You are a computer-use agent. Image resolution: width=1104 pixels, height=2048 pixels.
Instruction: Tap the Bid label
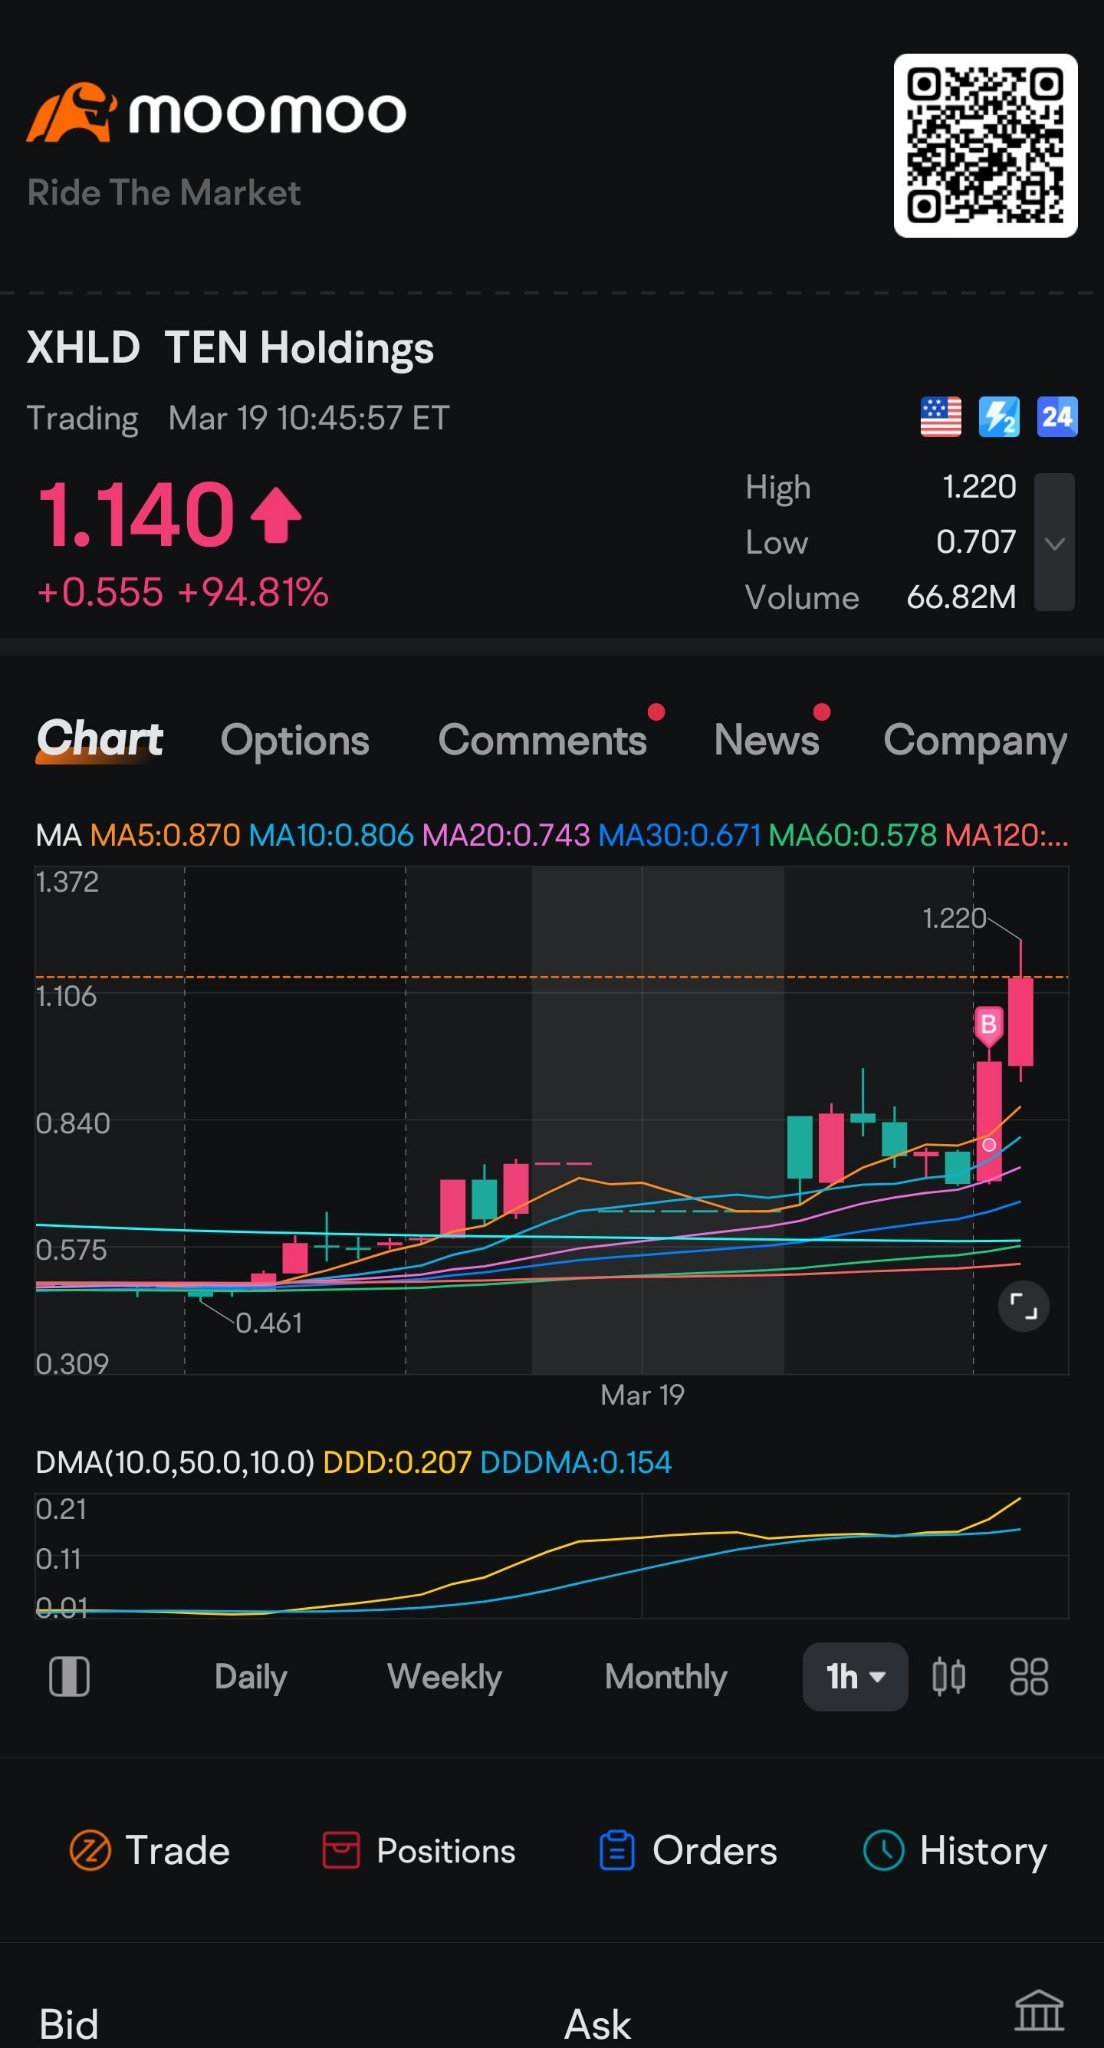point(69,2025)
